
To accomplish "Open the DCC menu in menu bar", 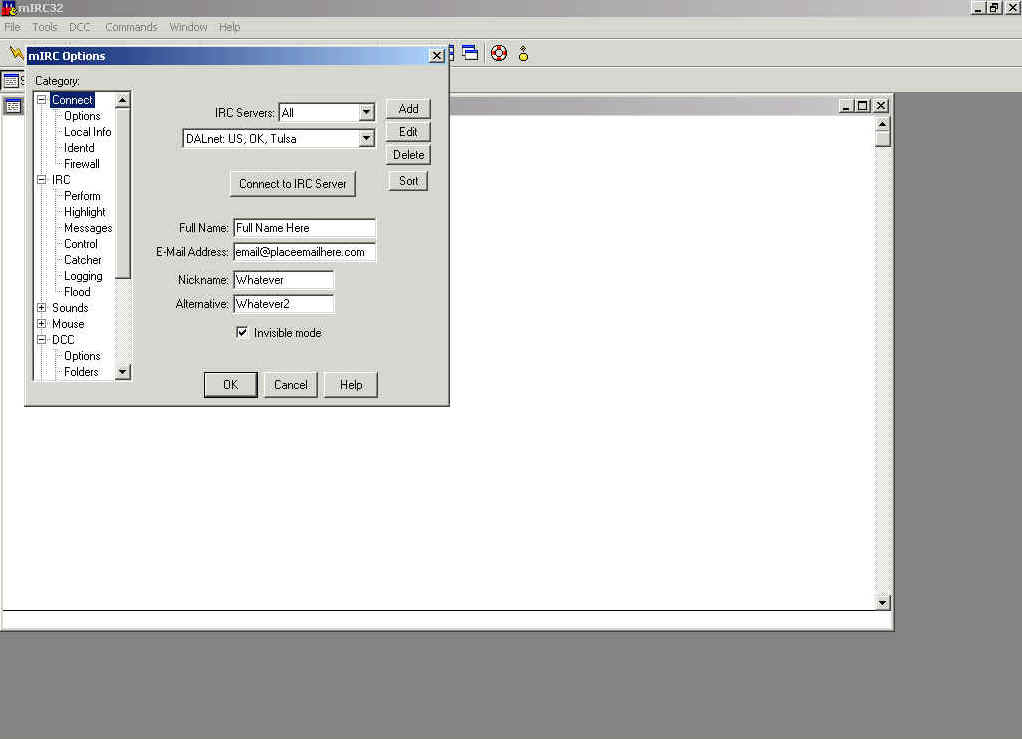I will (x=80, y=27).
